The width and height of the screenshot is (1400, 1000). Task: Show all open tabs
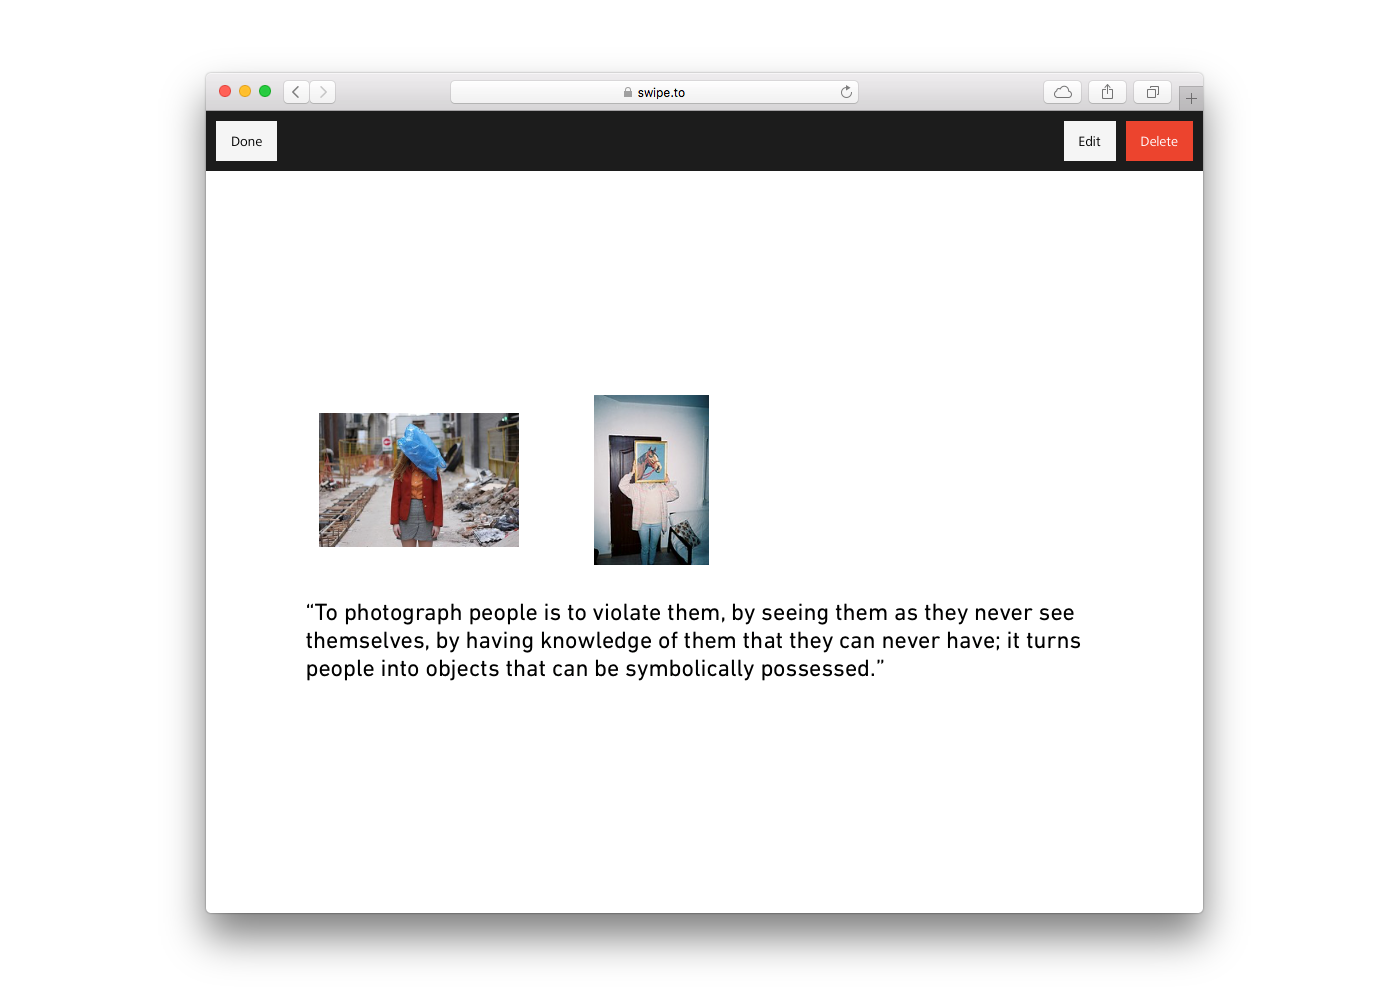[1151, 91]
